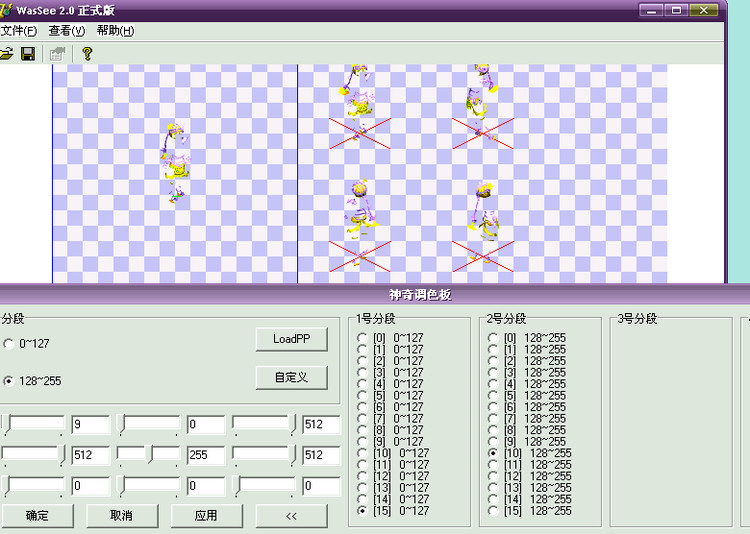Viewport: 750px width, 534px height.
Task: Select [5] 128~255 in 2号分段
Action: tap(527, 395)
